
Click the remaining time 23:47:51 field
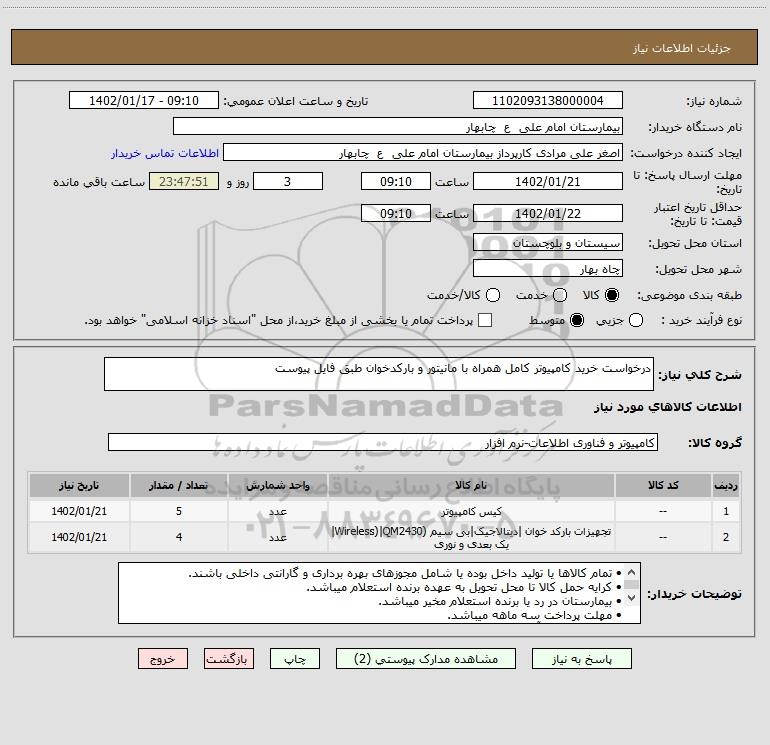point(184,181)
